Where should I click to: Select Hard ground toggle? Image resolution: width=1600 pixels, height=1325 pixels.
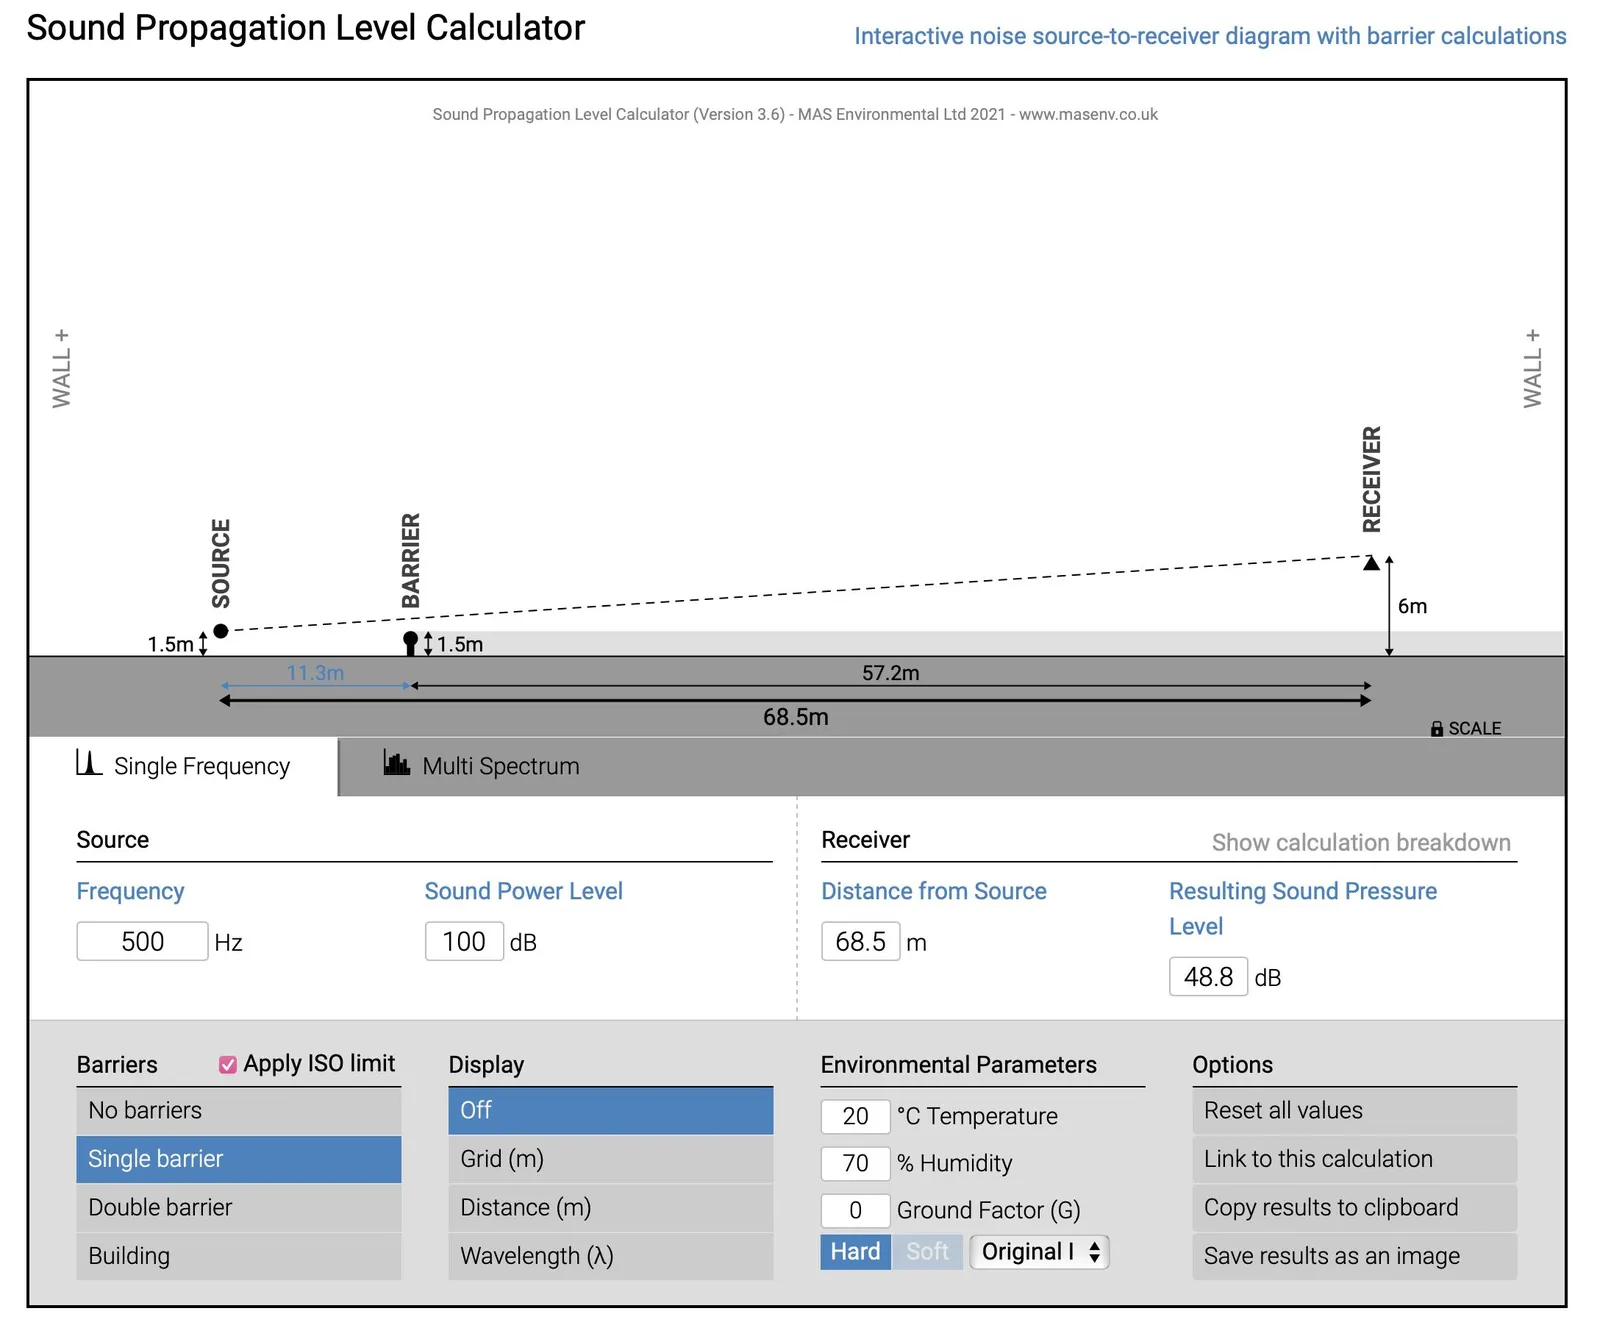pyautogui.click(x=856, y=1252)
